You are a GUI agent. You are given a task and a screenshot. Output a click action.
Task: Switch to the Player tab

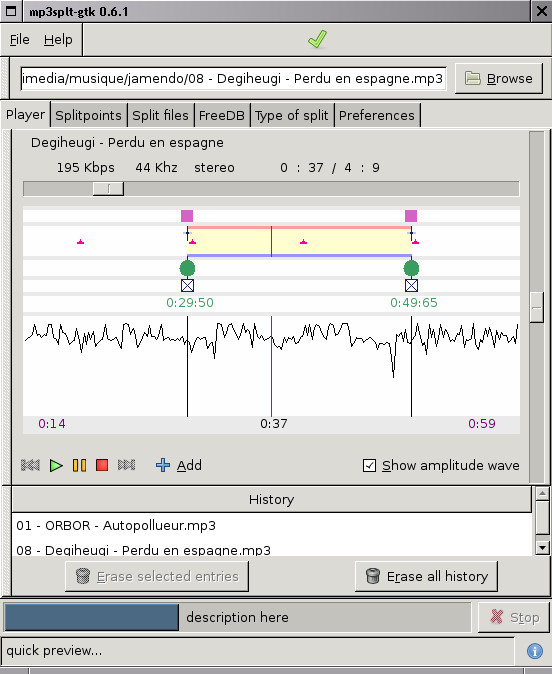(25, 114)
